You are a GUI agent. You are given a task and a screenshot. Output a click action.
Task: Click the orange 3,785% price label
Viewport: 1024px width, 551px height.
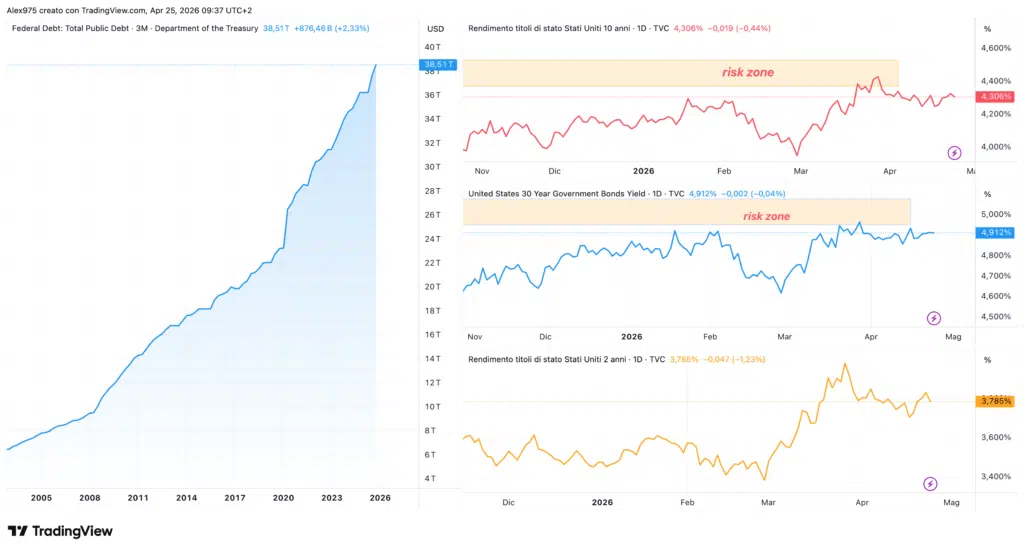coord(996,401)
